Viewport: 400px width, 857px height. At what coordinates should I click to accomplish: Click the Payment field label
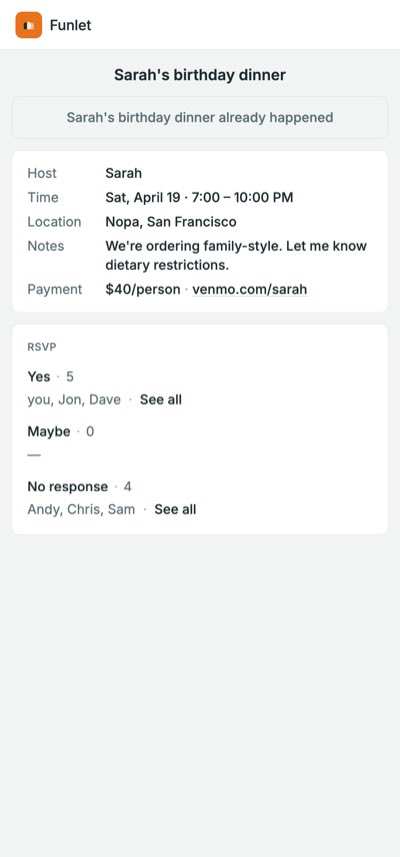point(55,289)
